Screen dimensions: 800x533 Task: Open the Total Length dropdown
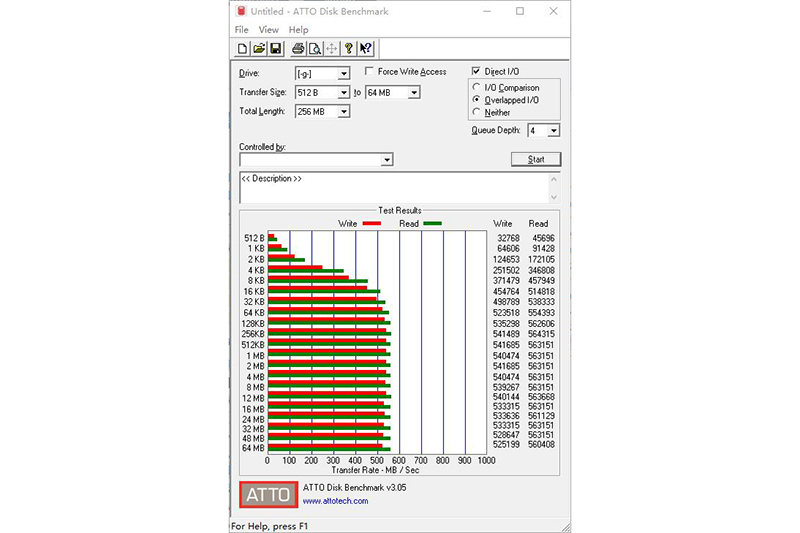coord(343,112)
